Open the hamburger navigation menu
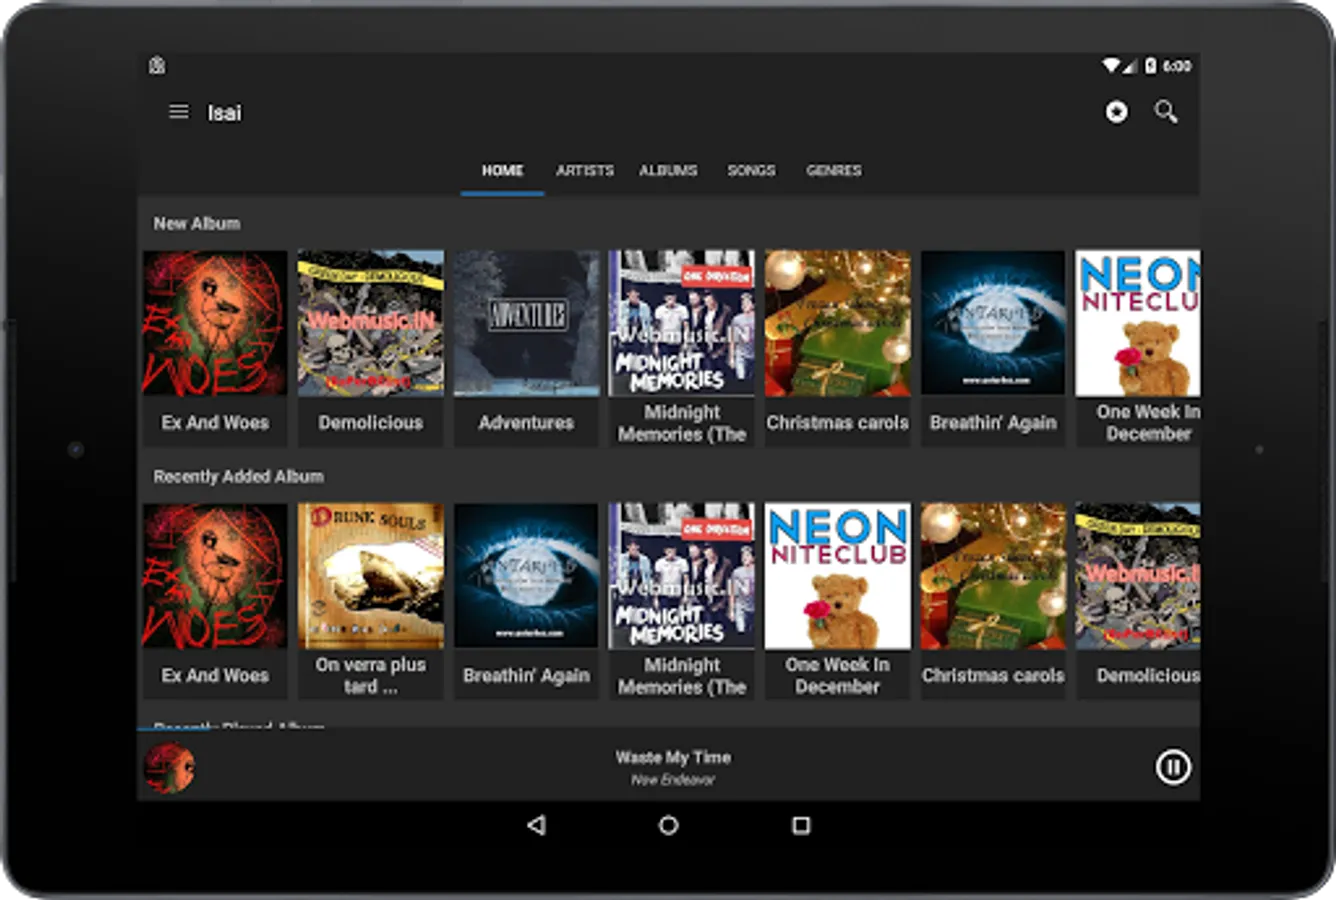This screenshot has height=900, width=1336. 178,112
